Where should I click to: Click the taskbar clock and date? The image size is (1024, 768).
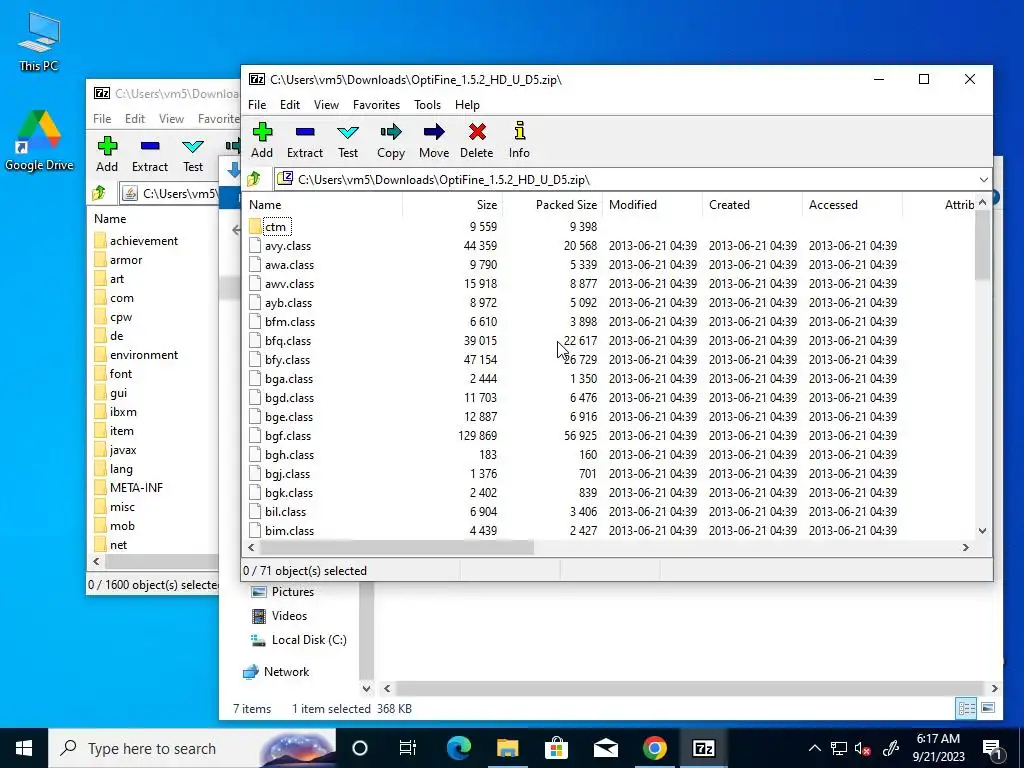click(x=938, y=748)
